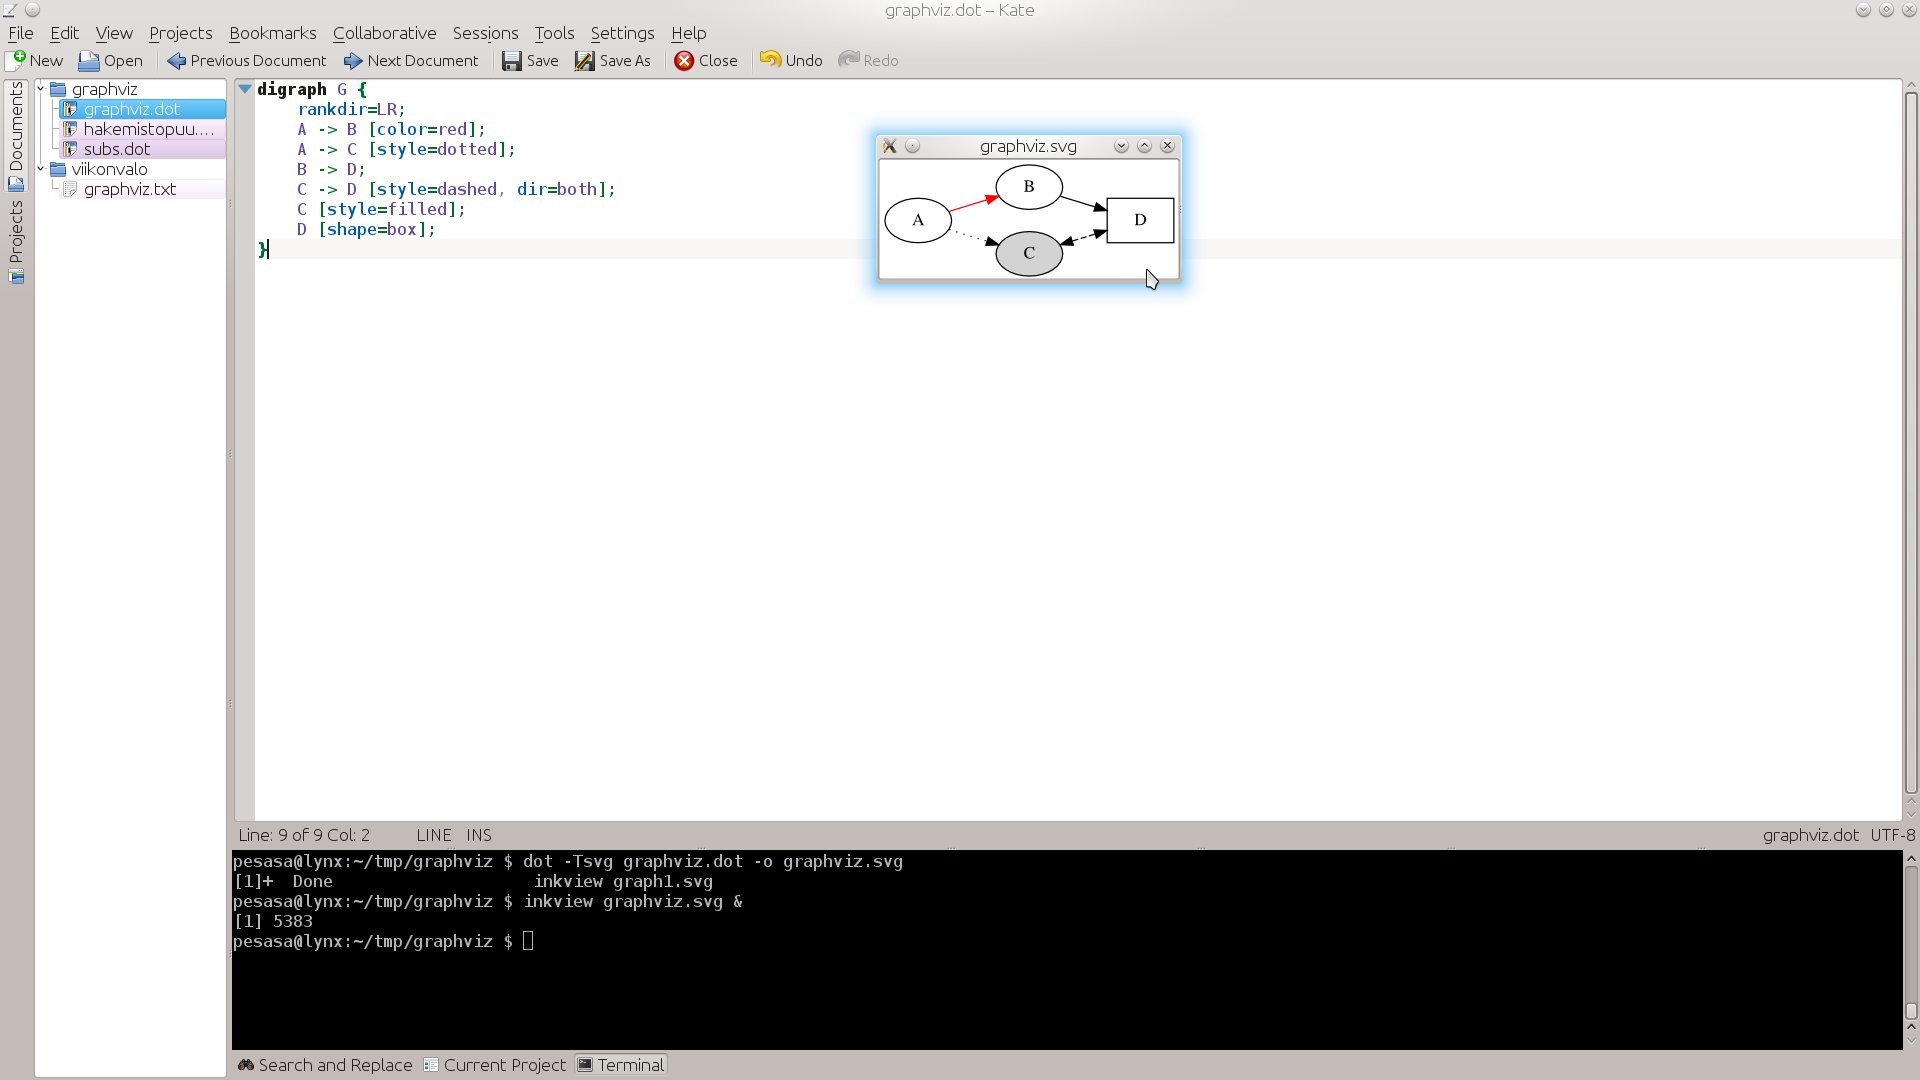Click node B in graphviz.svg window
Screen dimensions: 1920x1080
(x=1029, y=187)
